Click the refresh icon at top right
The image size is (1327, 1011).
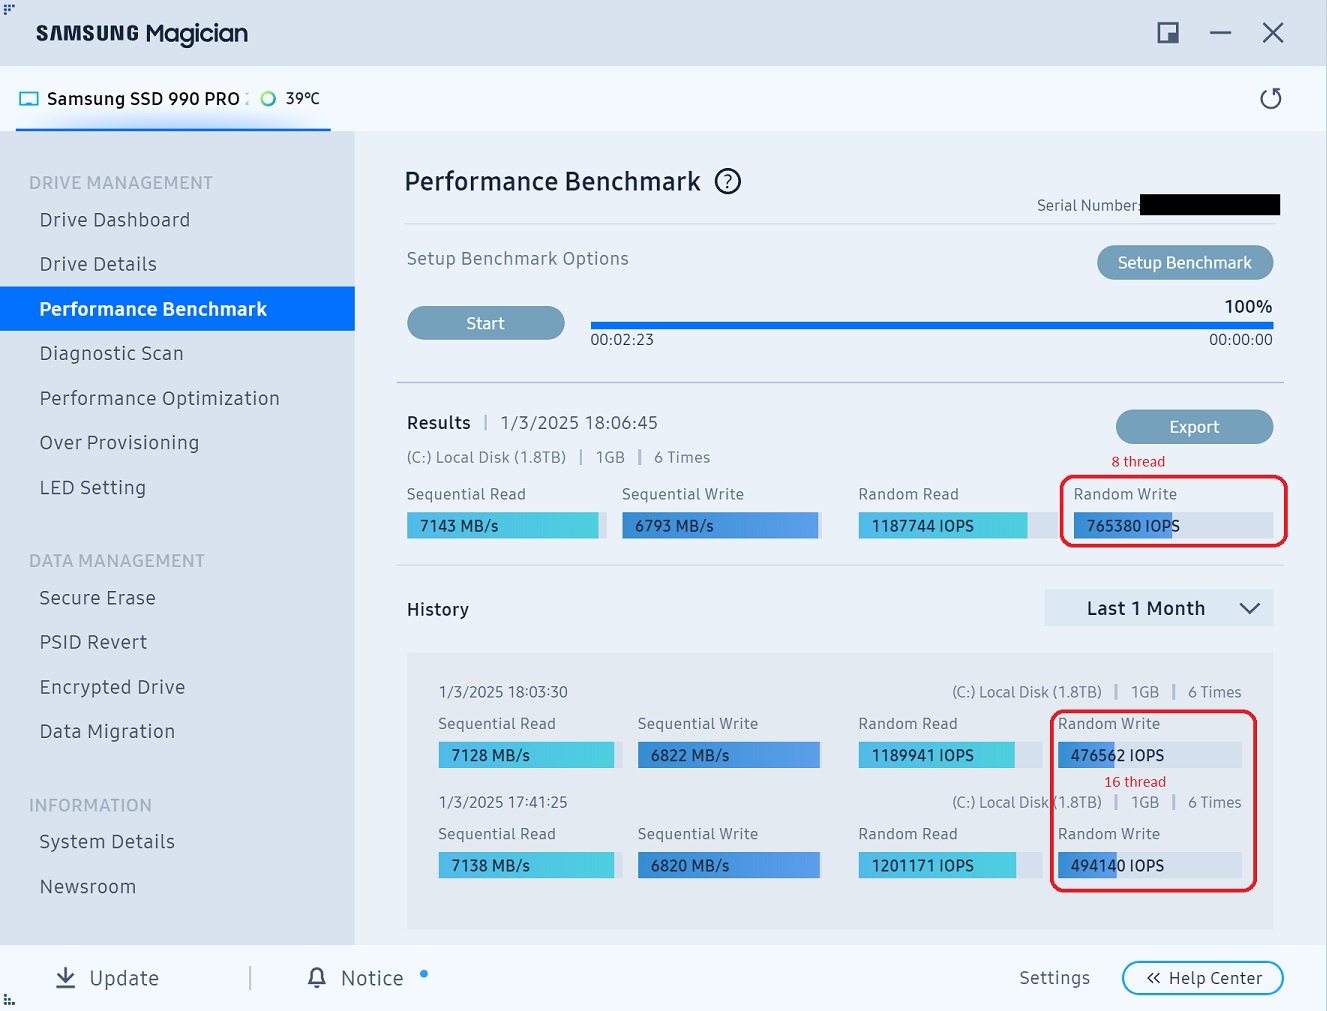(x=1270, y=98)
